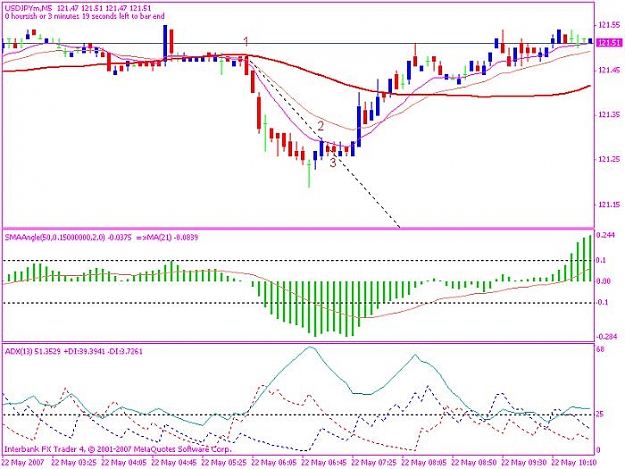The width and height of the screenshot is (625, 469).
Task: Click the ADX peak near 06:45
Action: (x=310, y=347)
